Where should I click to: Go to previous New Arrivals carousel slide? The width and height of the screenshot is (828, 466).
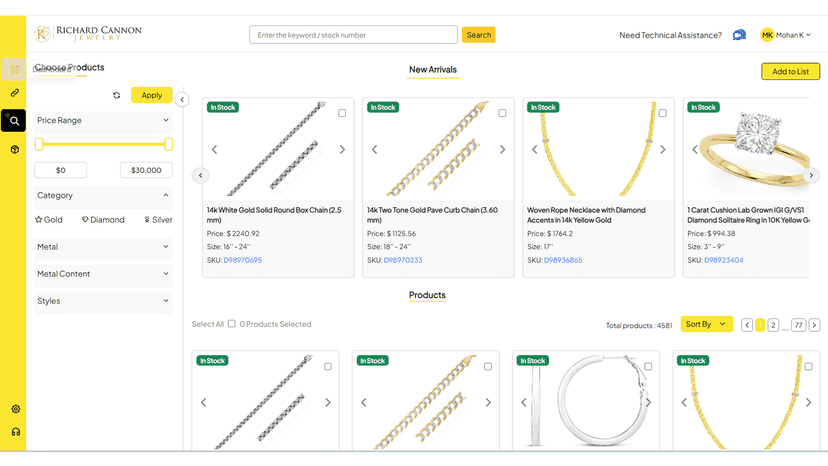(200, 175)
